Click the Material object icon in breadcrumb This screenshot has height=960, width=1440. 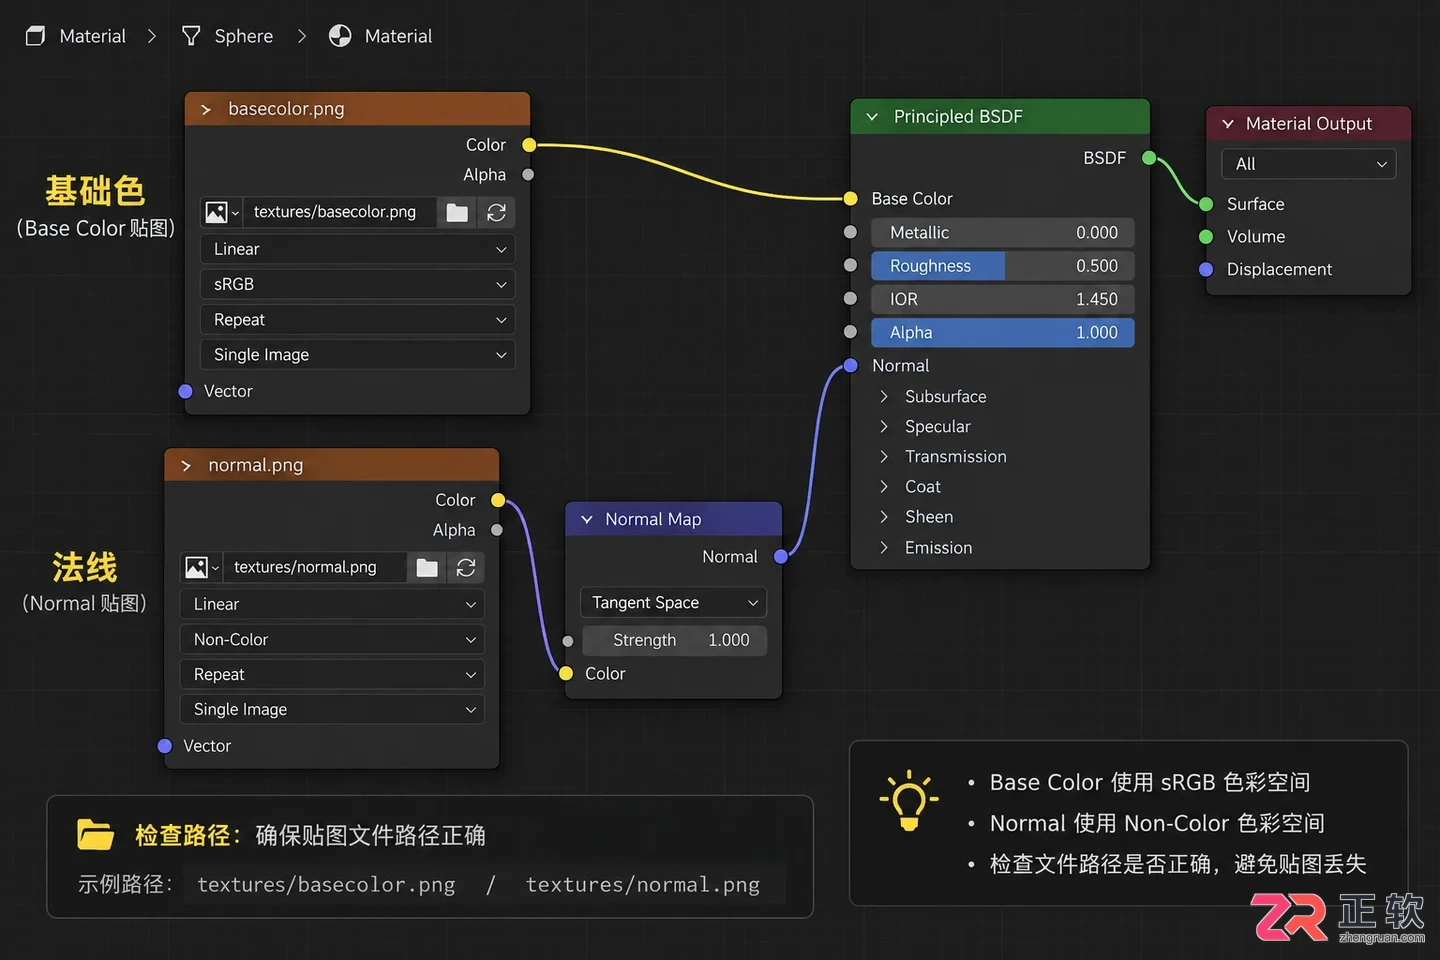(x=35, y=36)
